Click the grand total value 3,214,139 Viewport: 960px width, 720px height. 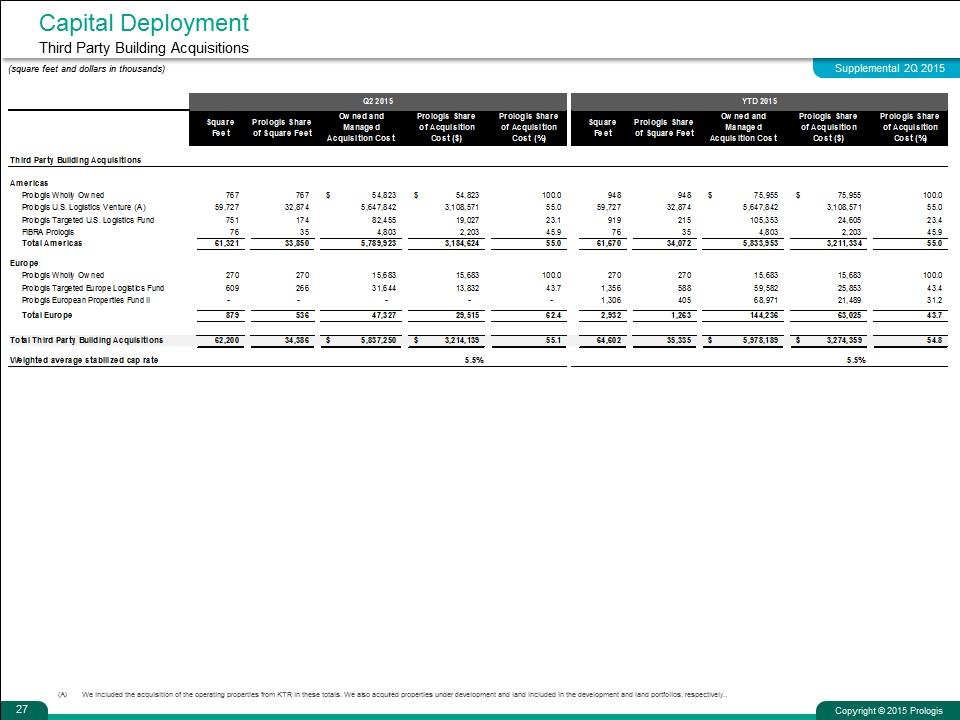(x=462, y=340)
